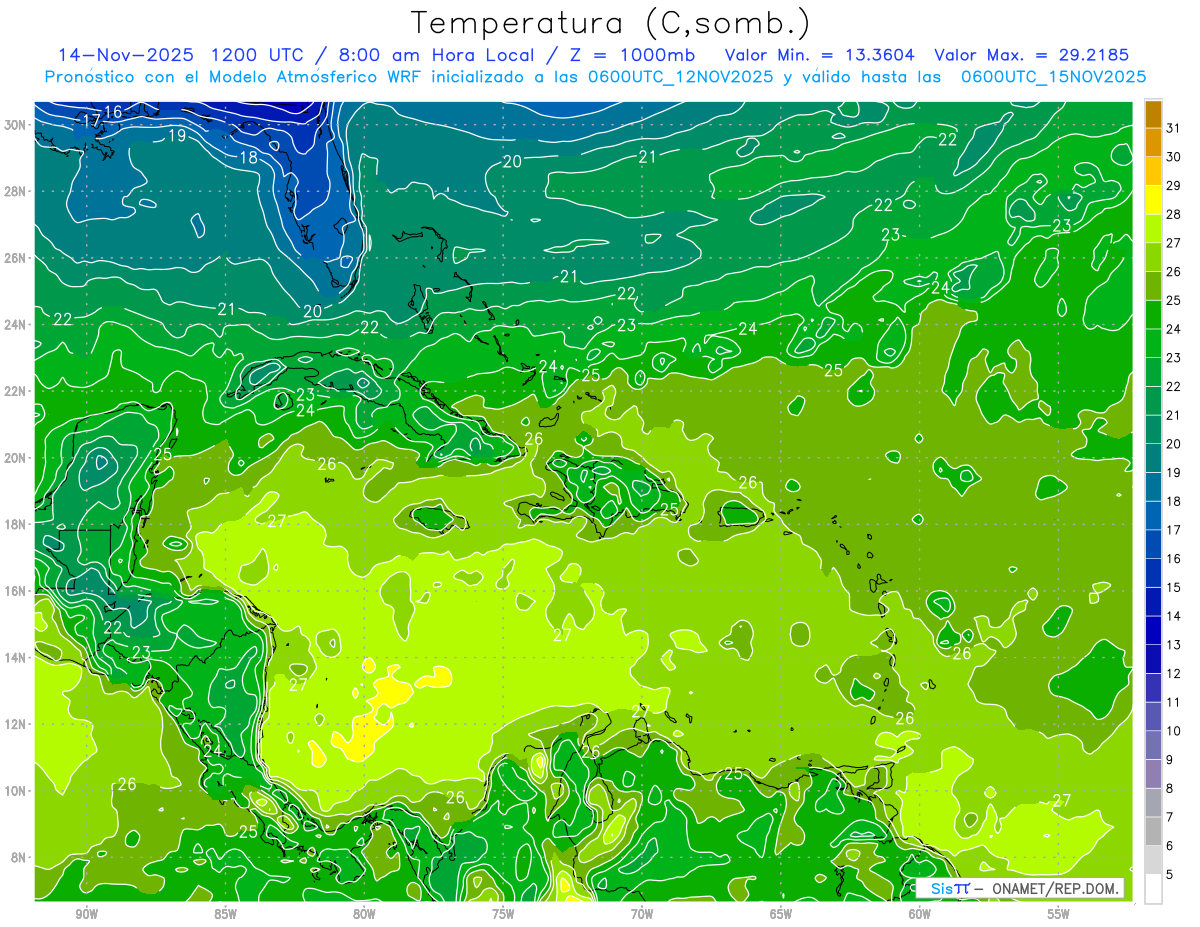
Task: Click the colorbar scale label 10
Action: (1173, 731)
